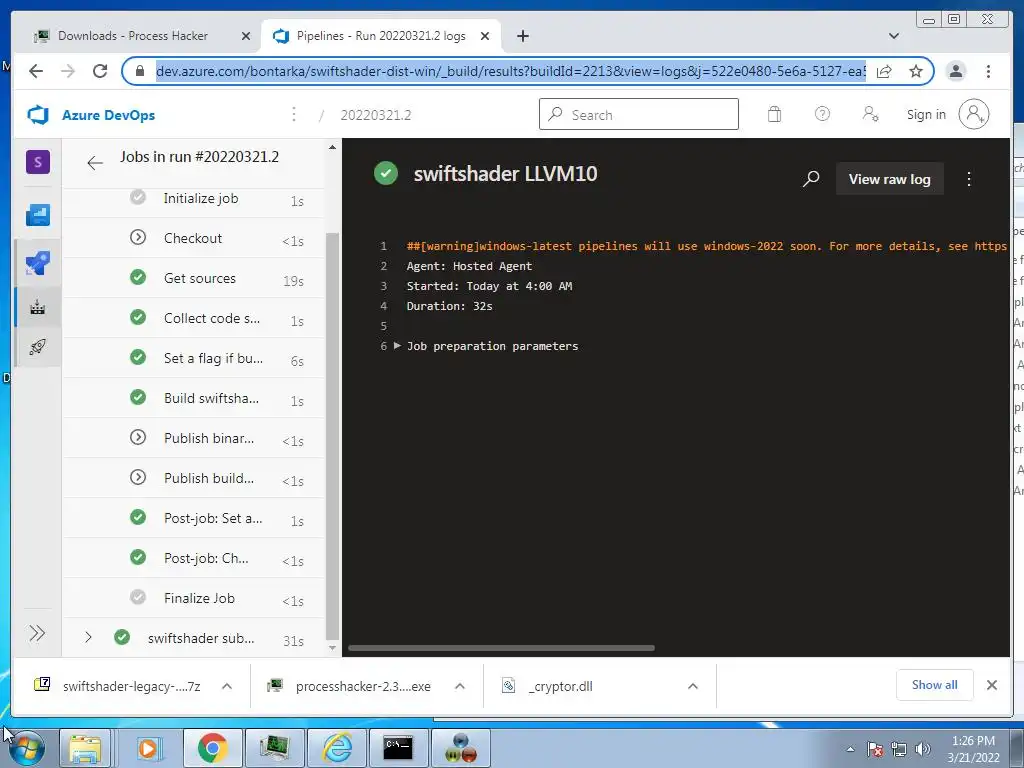Open the 20220321.2 breadcrumb link
The image size is (1024, 768).
coord(376,115)
